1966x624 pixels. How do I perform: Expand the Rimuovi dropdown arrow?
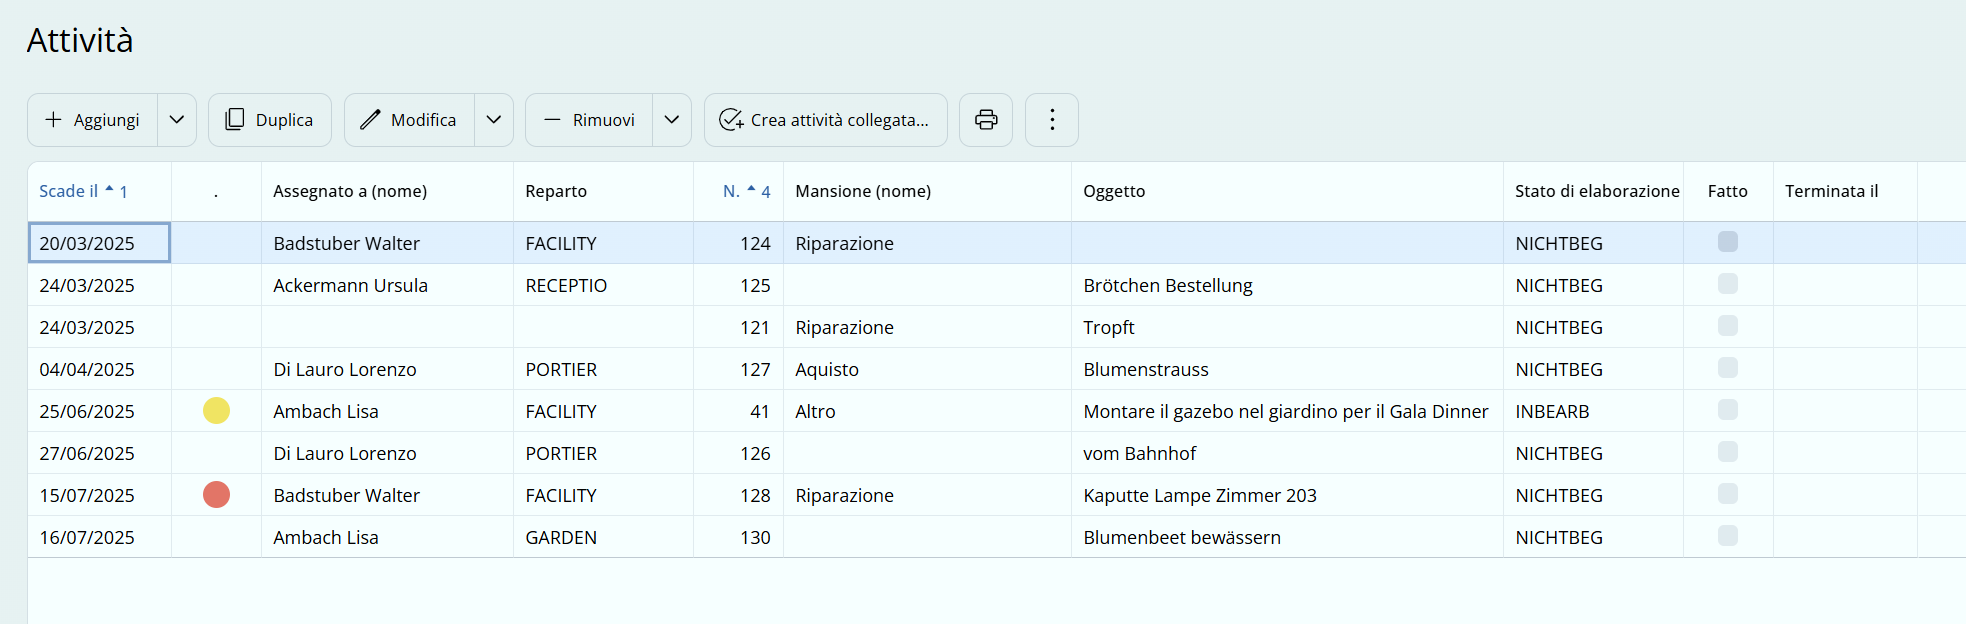tap(672, 120)
